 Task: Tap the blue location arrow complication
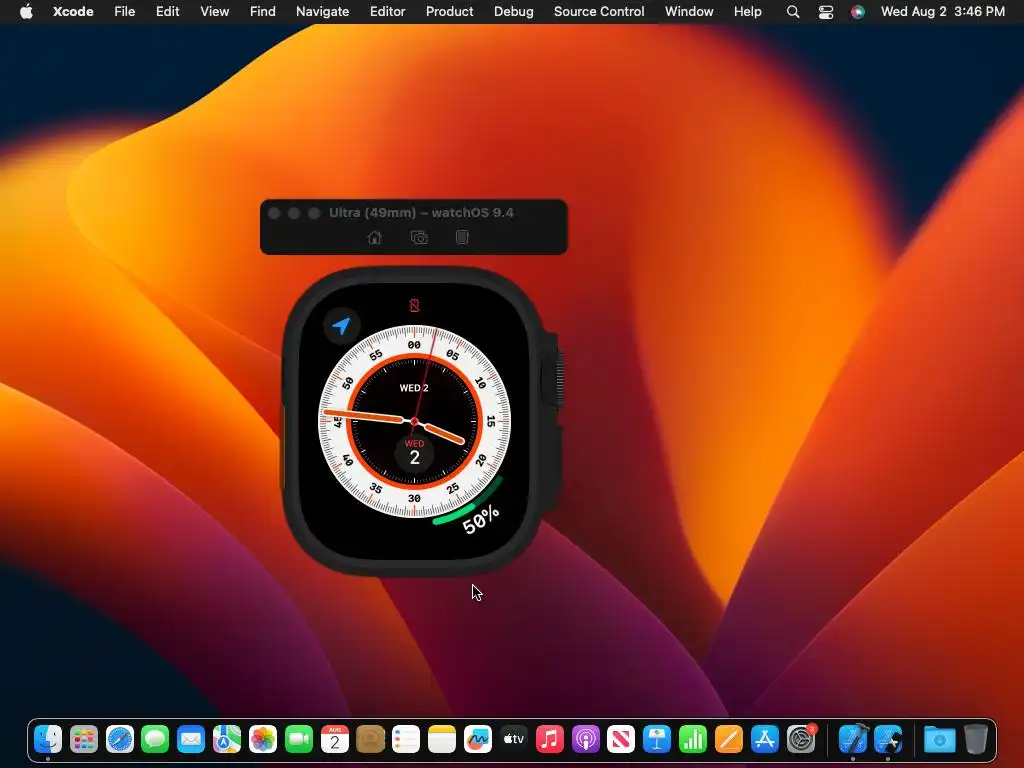click(x=342, y=325)
